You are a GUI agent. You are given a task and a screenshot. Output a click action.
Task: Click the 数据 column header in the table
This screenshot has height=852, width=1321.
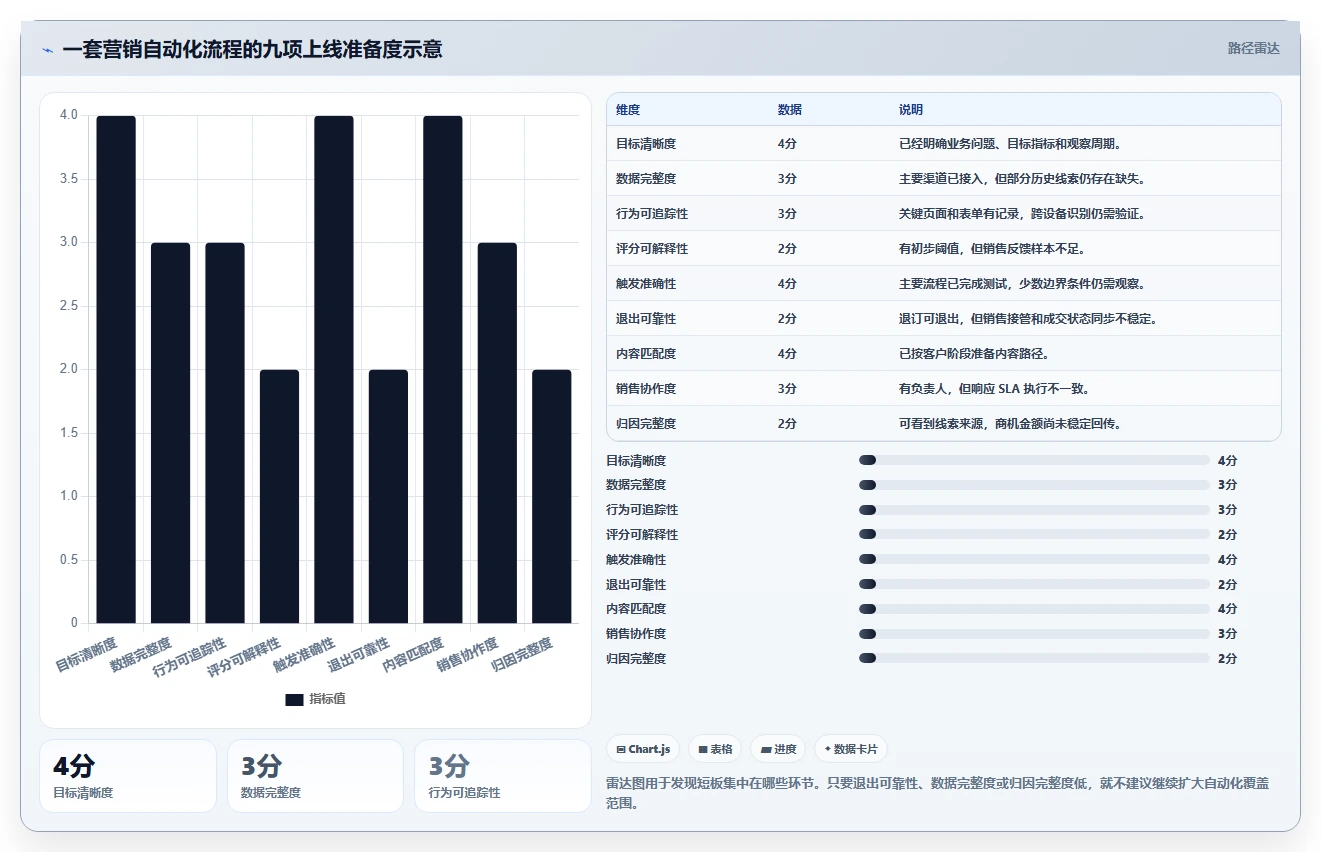click(x=790, y=109)
